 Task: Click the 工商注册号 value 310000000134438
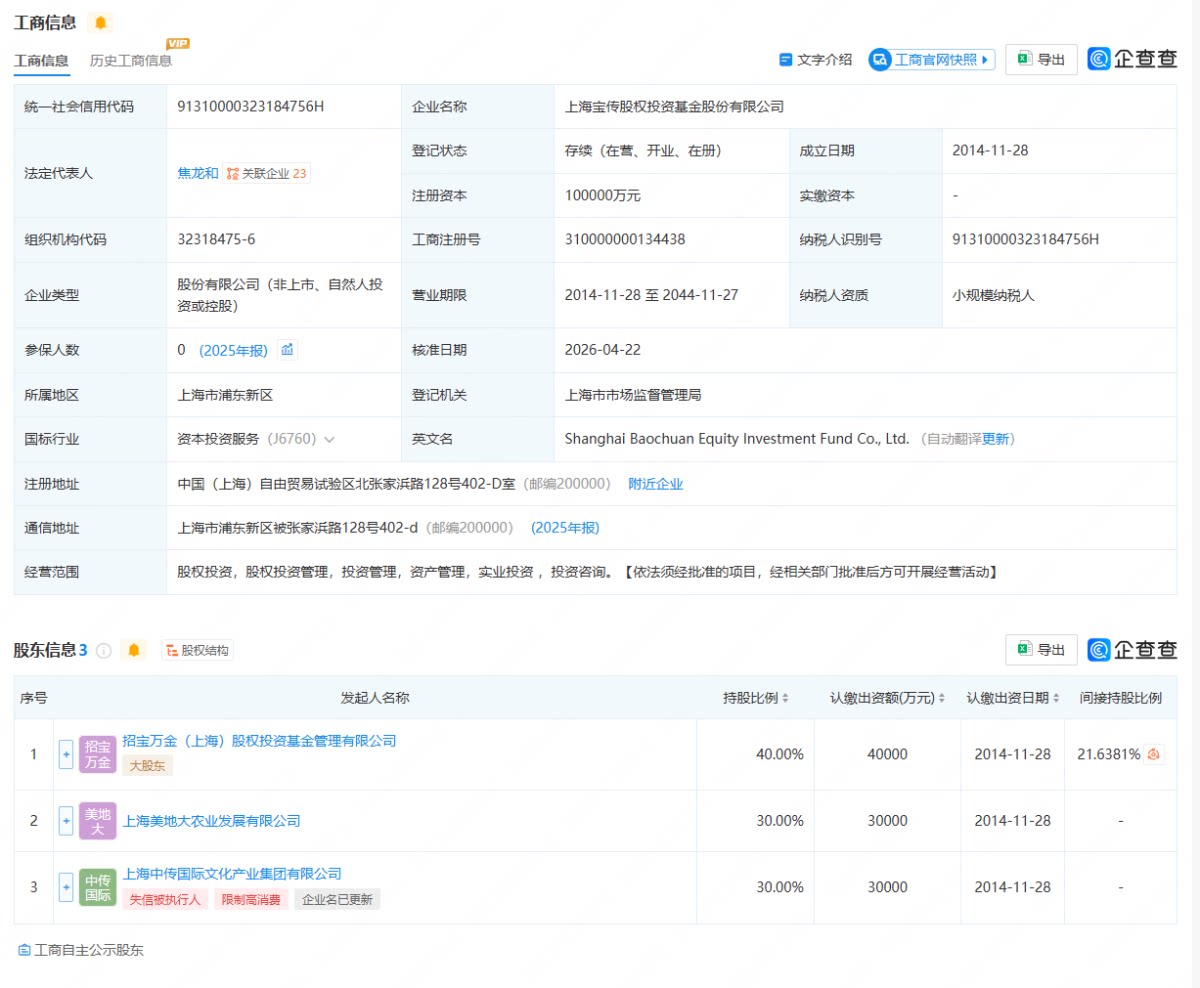tap(625, 239)
